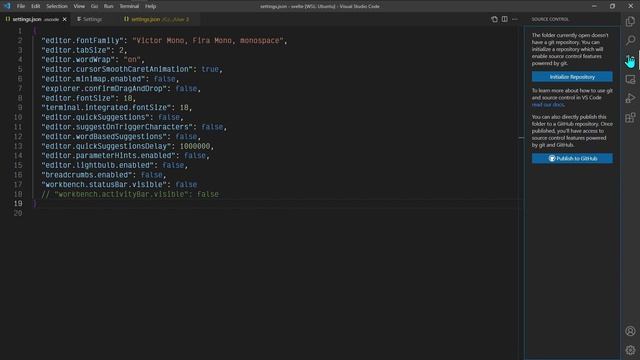Click the commented workbench.activityBar.visible line
Viewport: 640px width, 360px height.
(x=130, y=194)
